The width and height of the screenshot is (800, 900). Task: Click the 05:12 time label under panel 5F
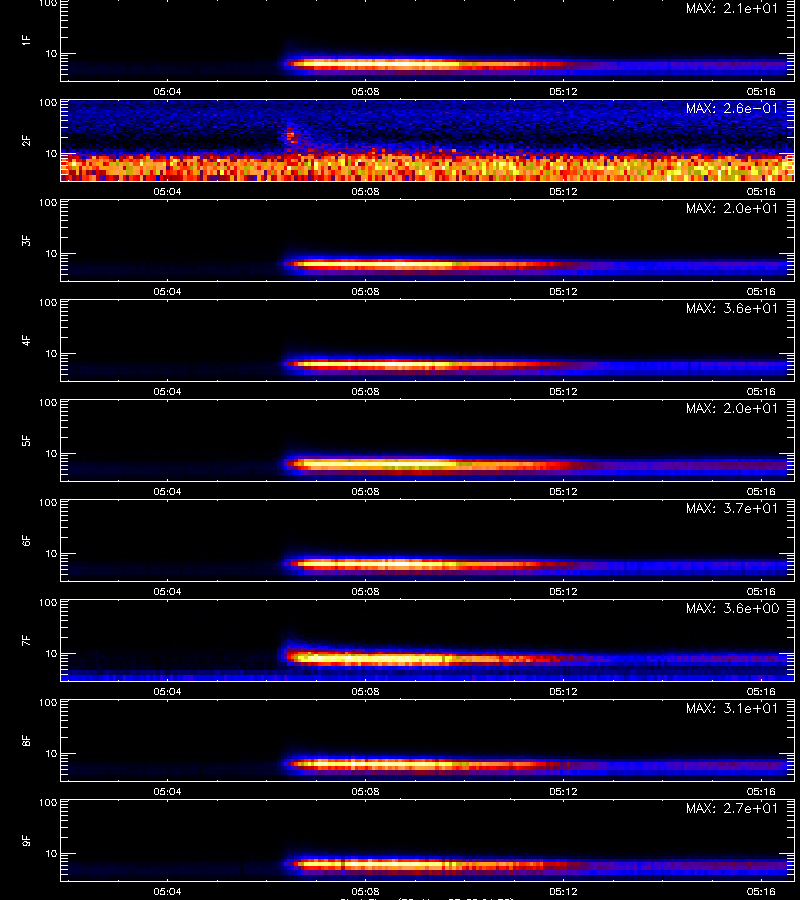click(x=563, y=491)
